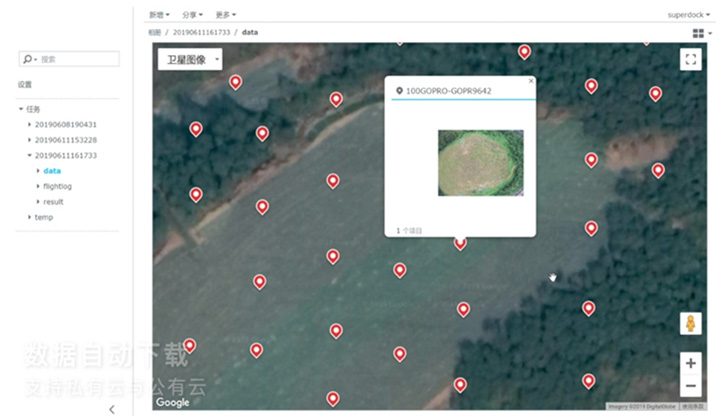Click the 100GOPRO-GOPR9642 popup title
The height and width of the screenshot is (420, 720).
449,91
